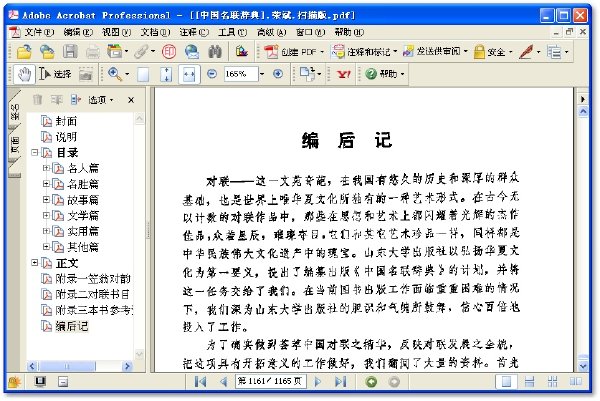Select the Snapshot camera tool
This screenshot has height=401, width=600.
pyautogui.click(x=86, y=74)
